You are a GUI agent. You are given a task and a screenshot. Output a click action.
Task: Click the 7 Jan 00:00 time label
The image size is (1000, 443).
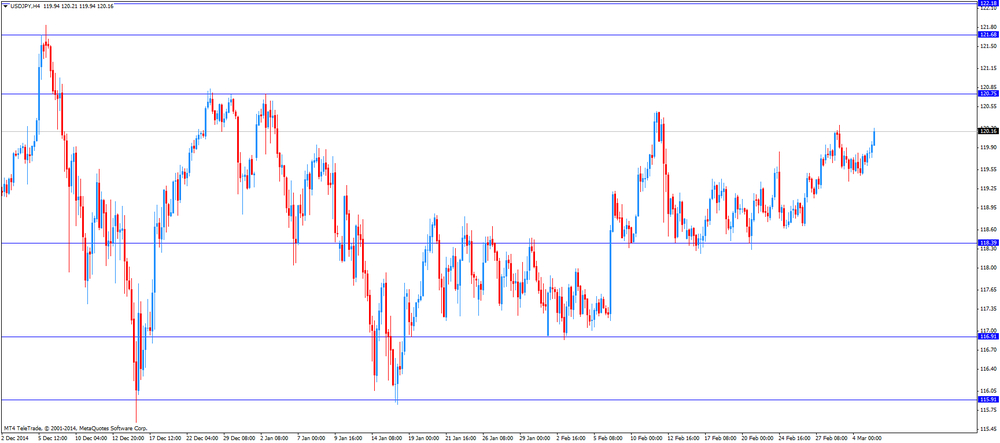[312, 439]
